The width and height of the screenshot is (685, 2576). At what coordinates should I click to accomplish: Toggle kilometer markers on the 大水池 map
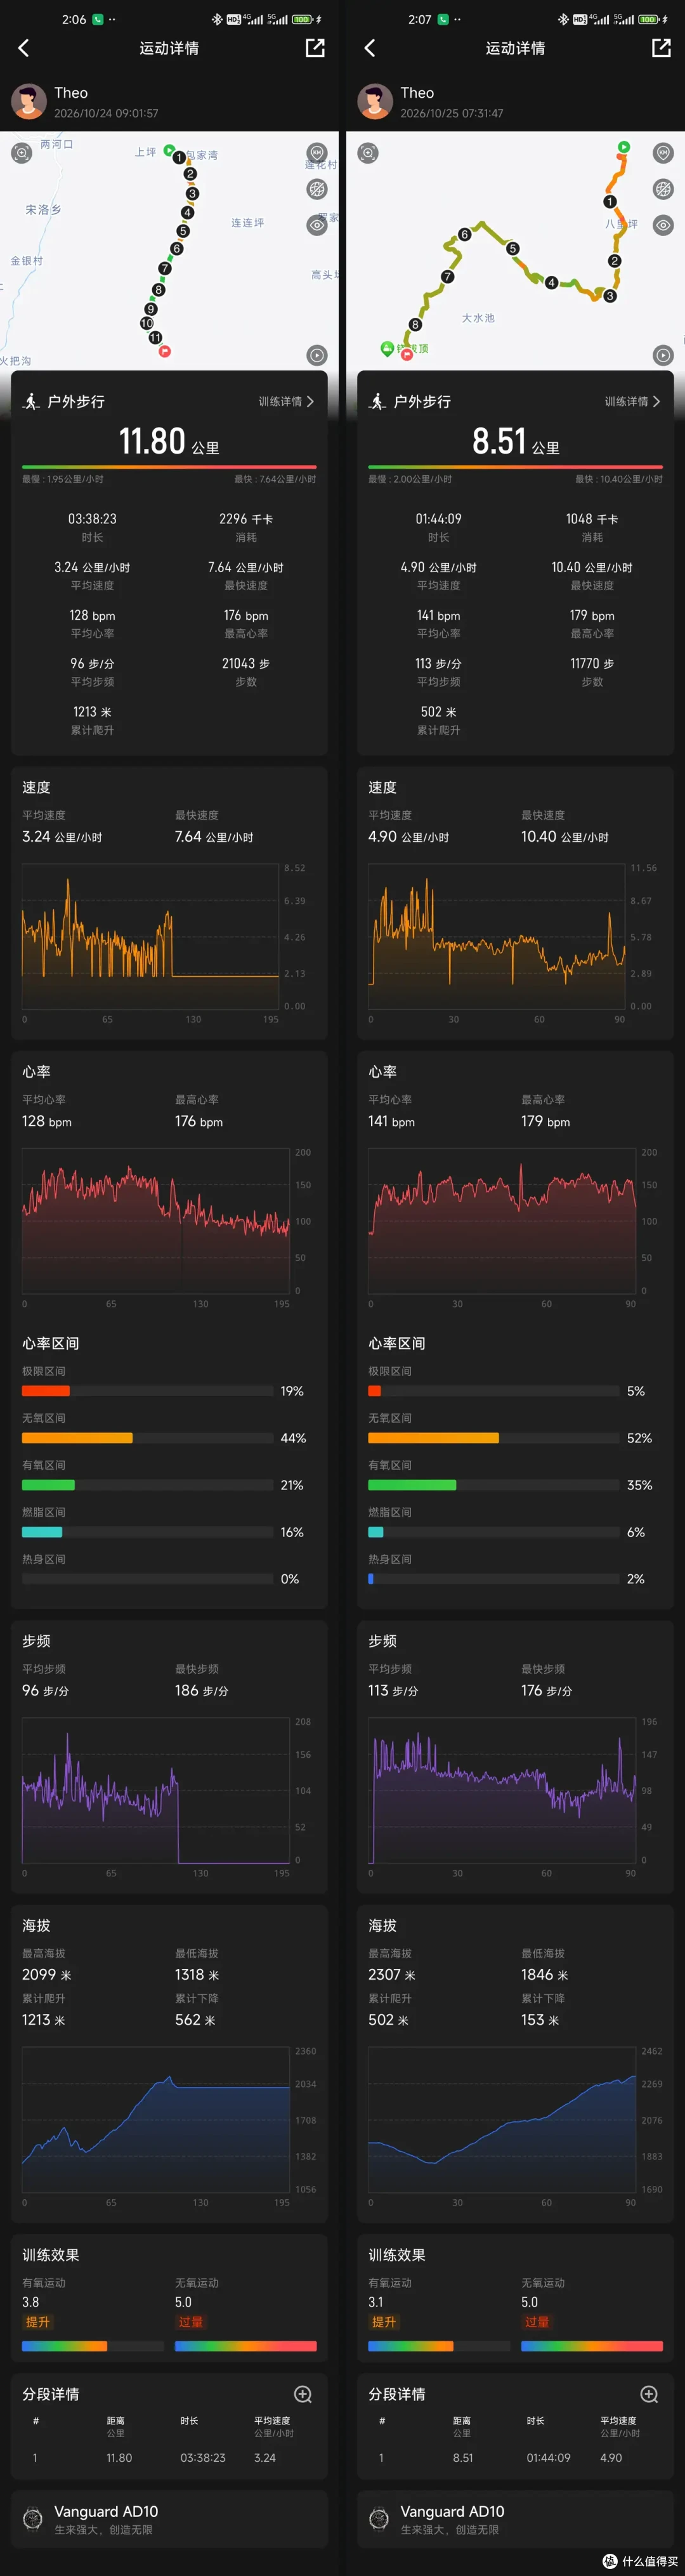(663, 153)
